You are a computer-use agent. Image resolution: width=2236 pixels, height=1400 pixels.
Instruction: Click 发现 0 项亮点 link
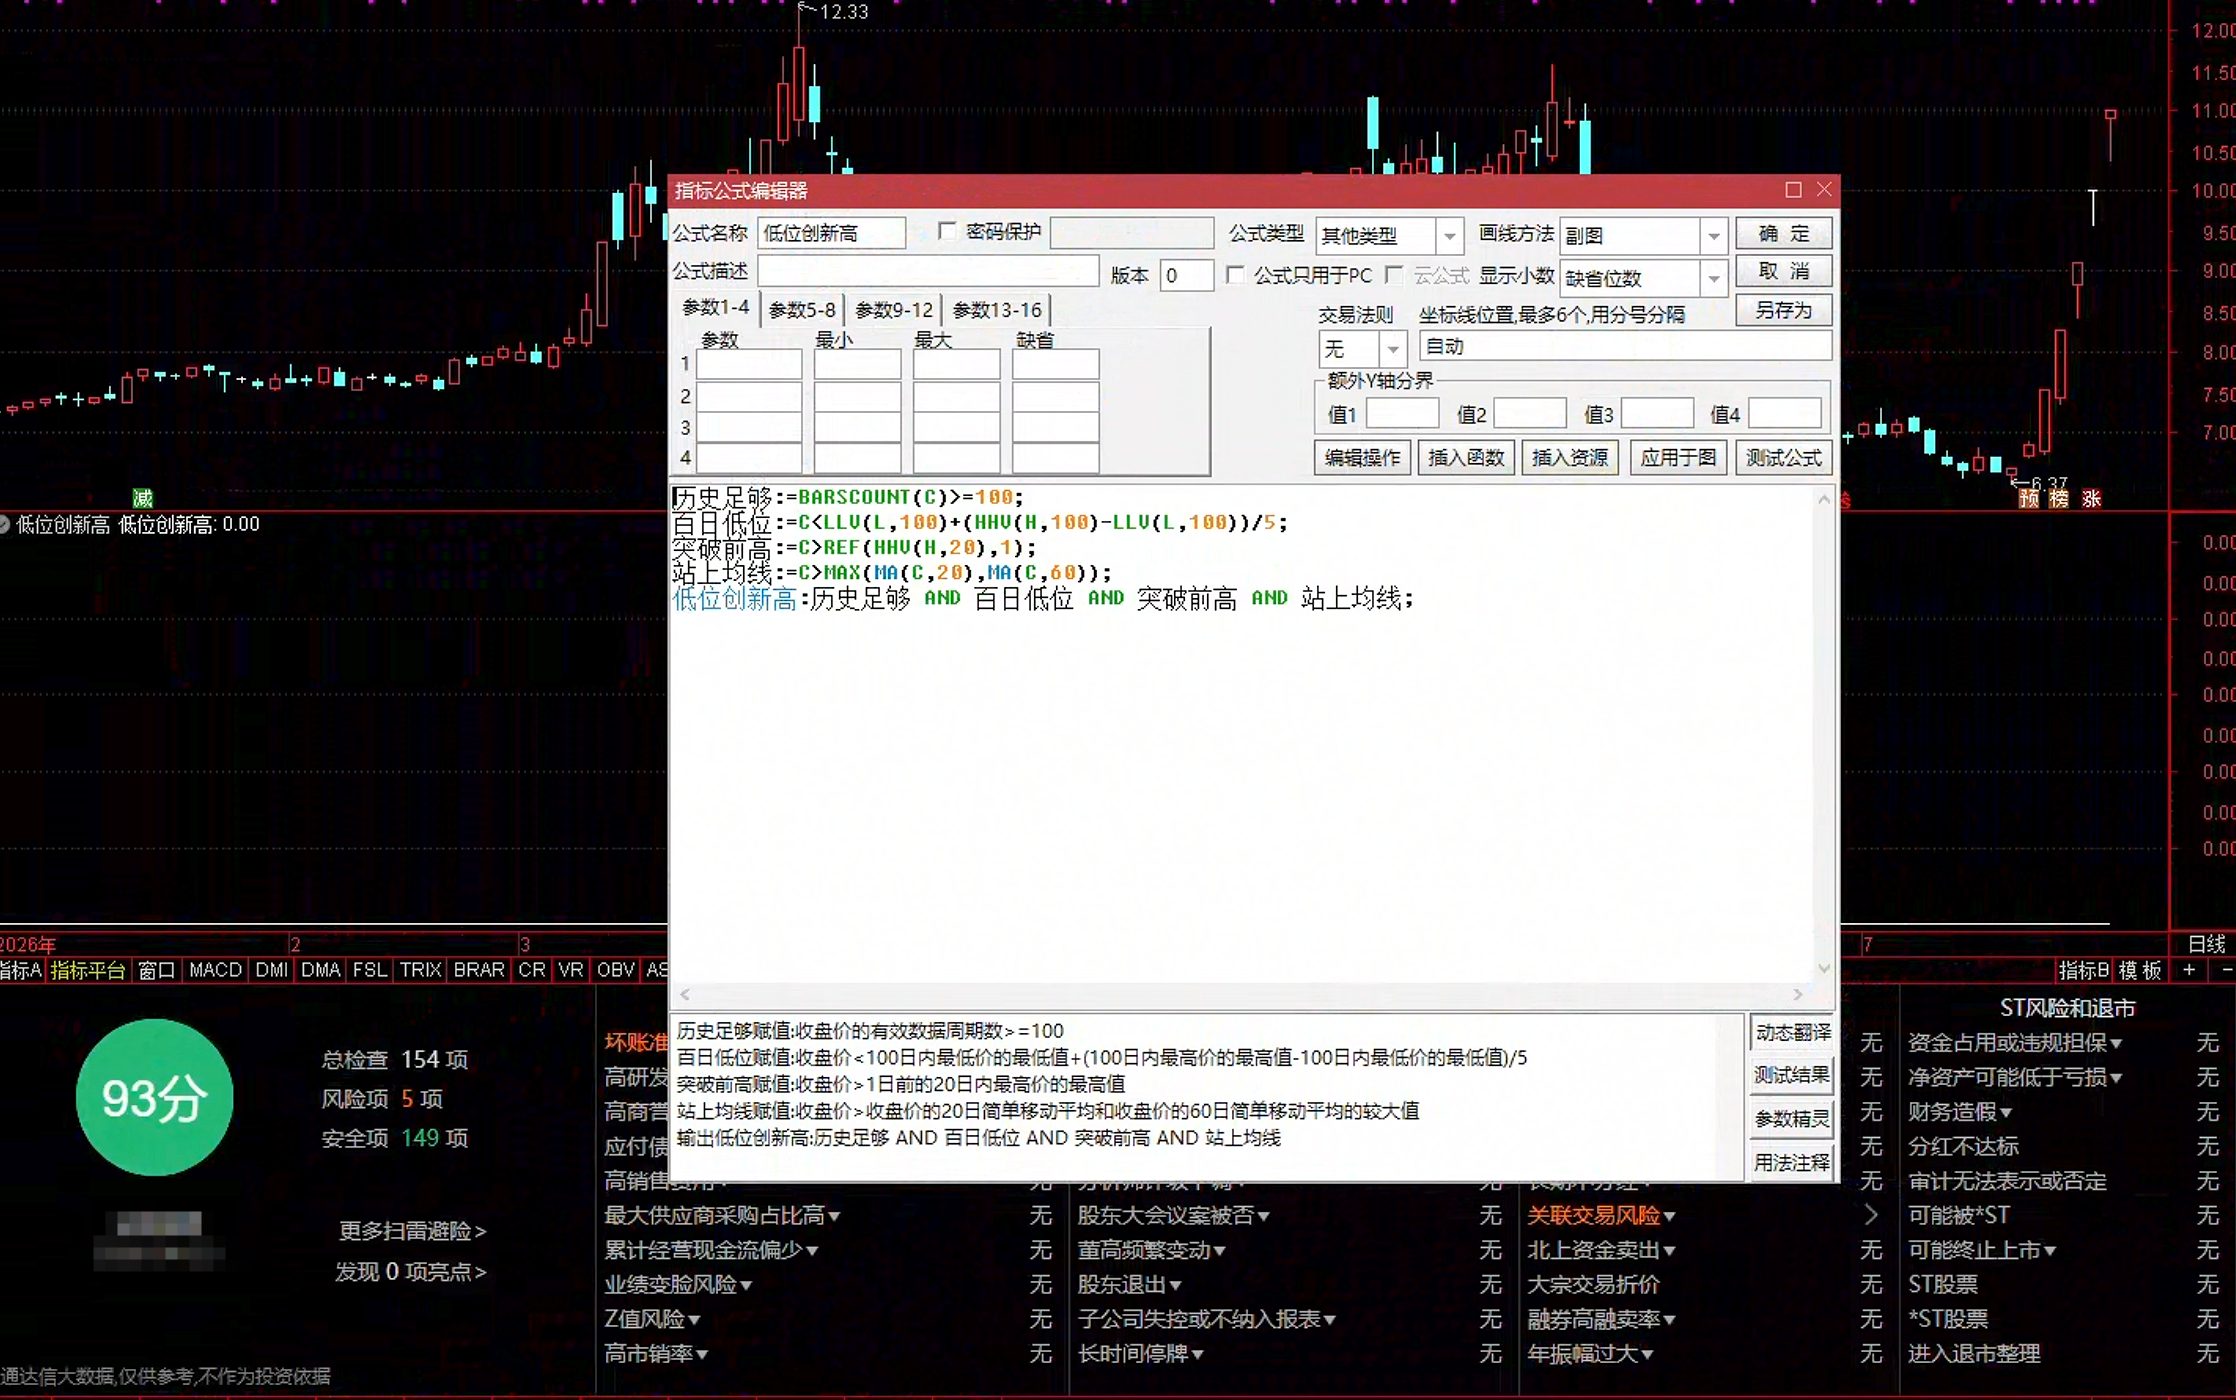pos(410,1272)
